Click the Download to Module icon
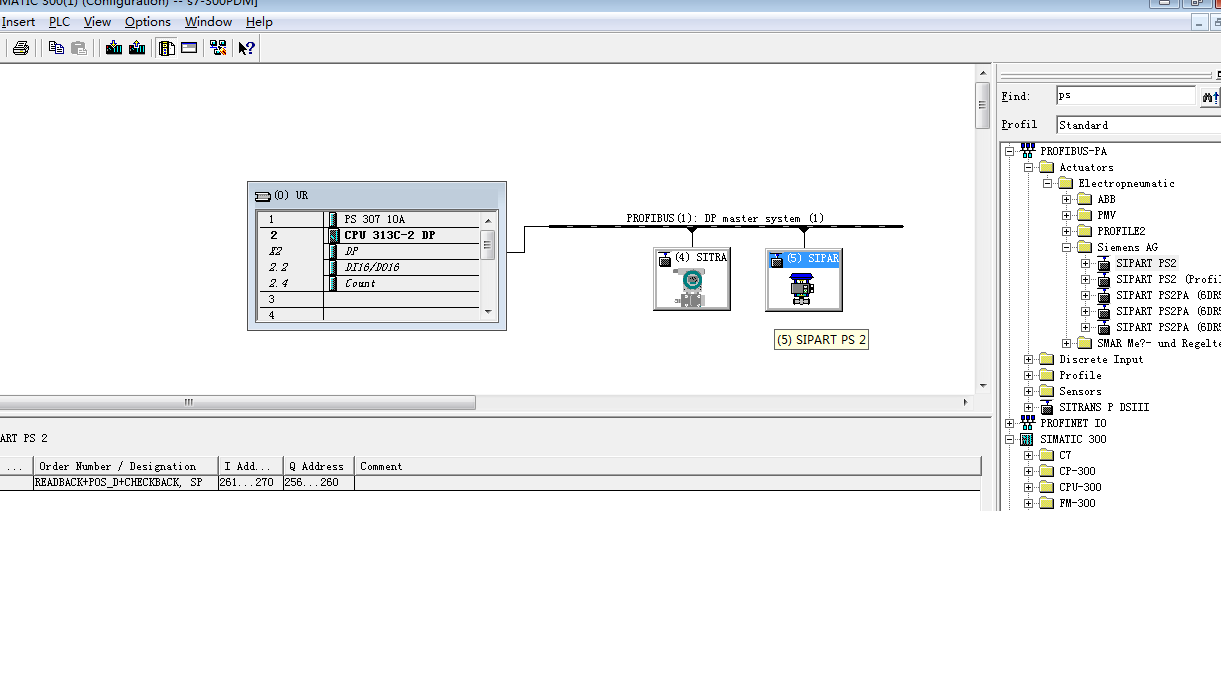The height and width of the screenshot is (691, 1221). pos(114,47)
